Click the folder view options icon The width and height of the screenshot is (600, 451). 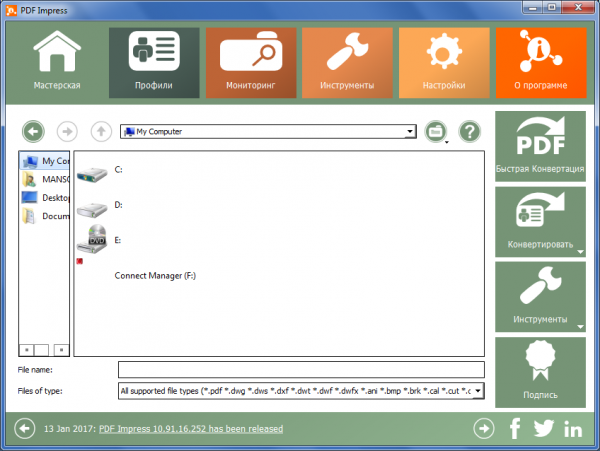click(435, 132)
